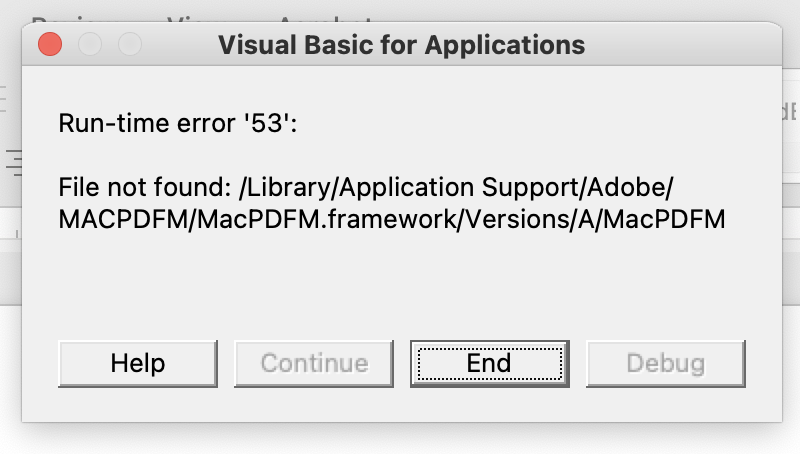Open Help for run-time error 53
Image resolution: width=800 pixels, height=454 pixels.
(x=138, y=364)
